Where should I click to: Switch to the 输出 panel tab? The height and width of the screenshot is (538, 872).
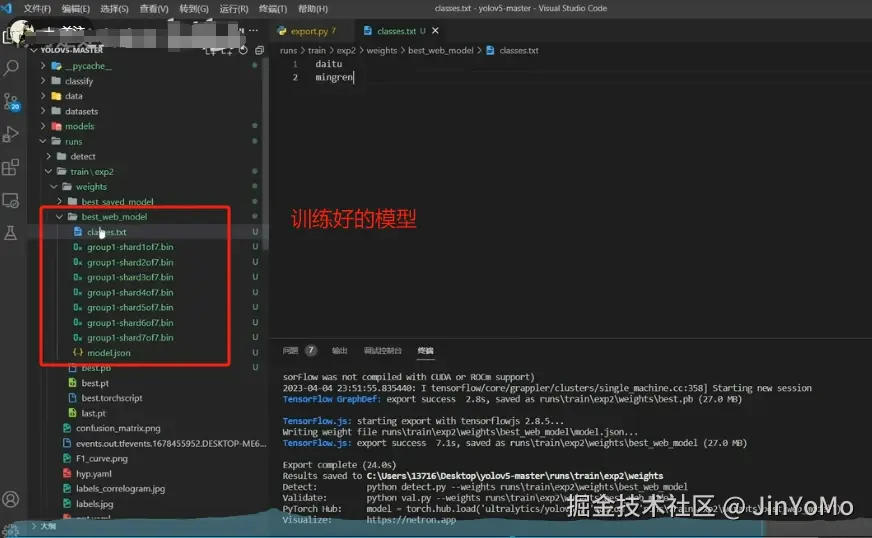tap(339, 351)
